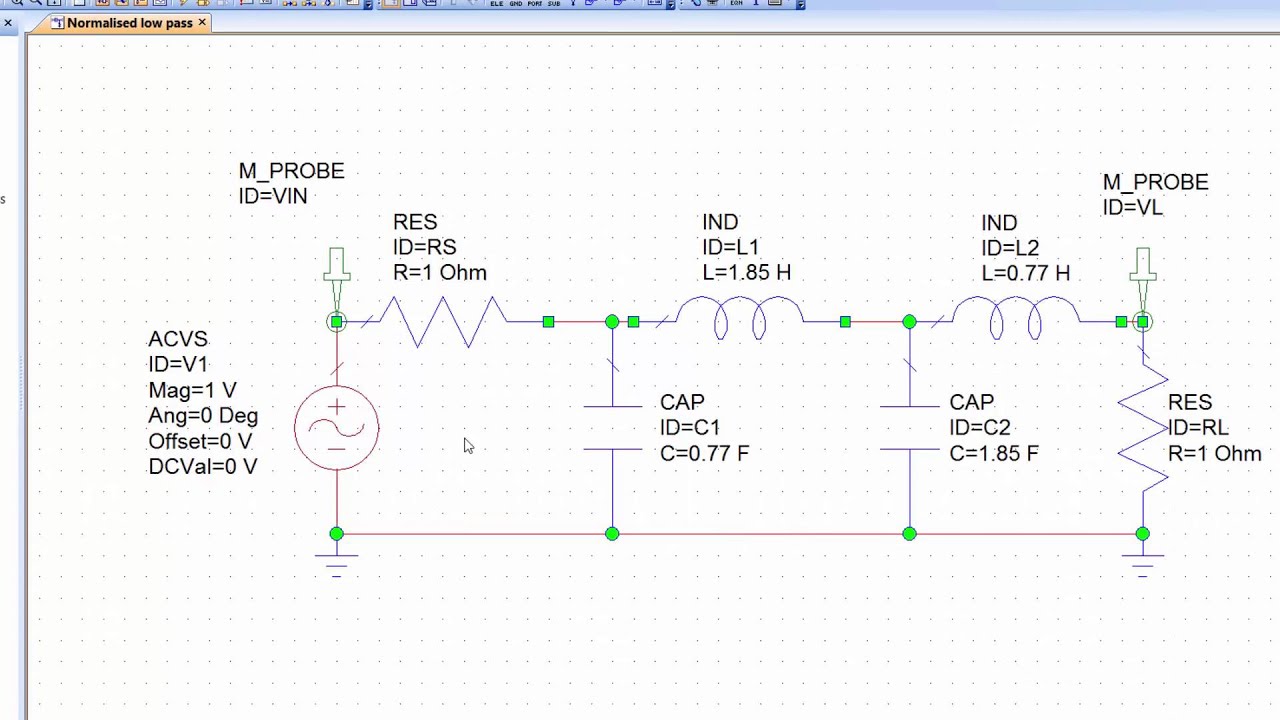The width and height of the screenshot is (1280, 720).
Task: Click the 'R=1 Ohm' value of RS
Action: (x=440, y=273)
